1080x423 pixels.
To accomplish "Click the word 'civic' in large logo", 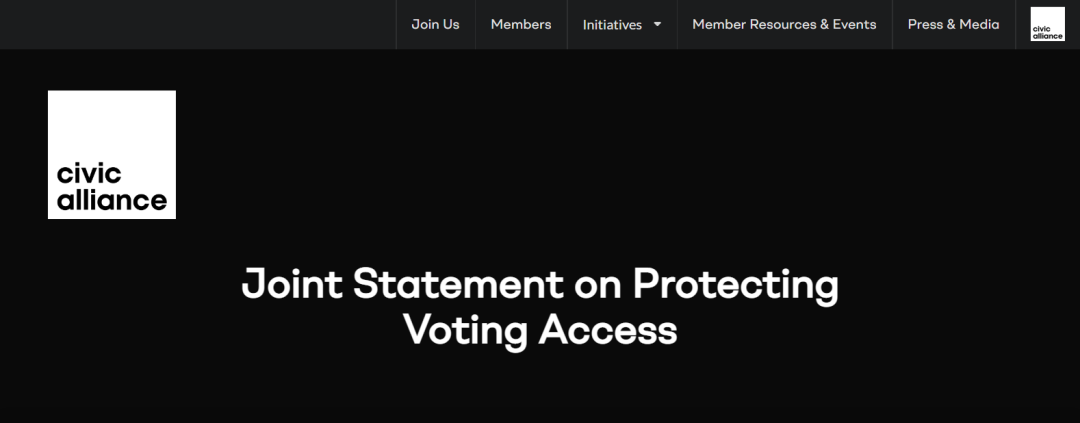I will (x=90, y=176).
